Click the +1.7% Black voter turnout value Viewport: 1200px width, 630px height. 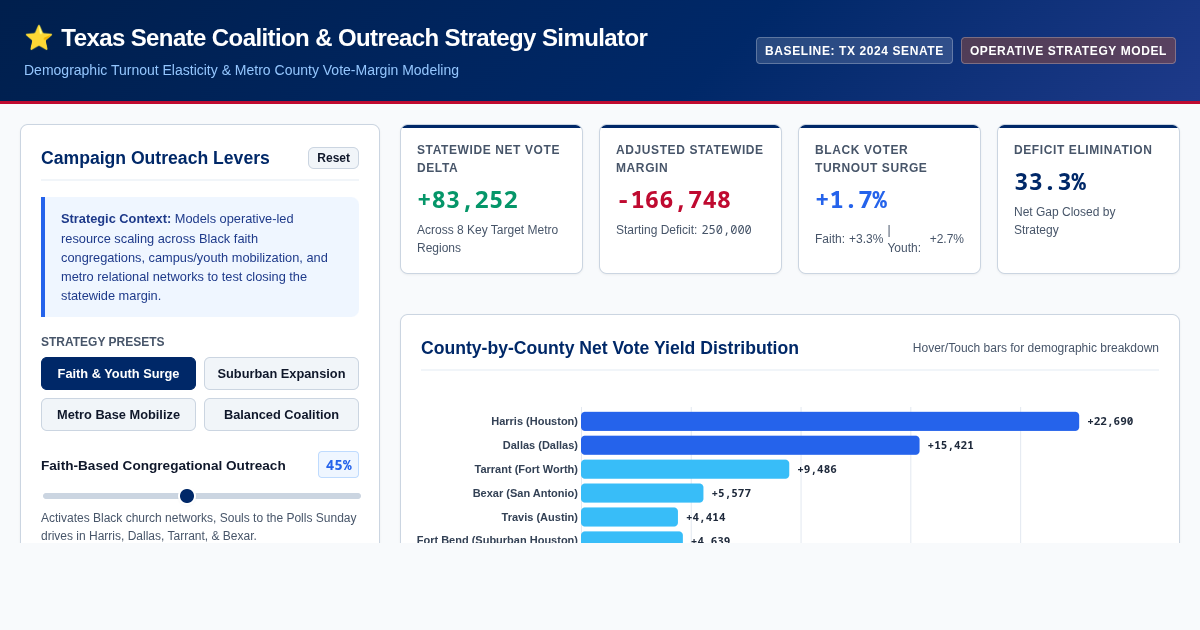pyautogui.click(x=851, y=200)
